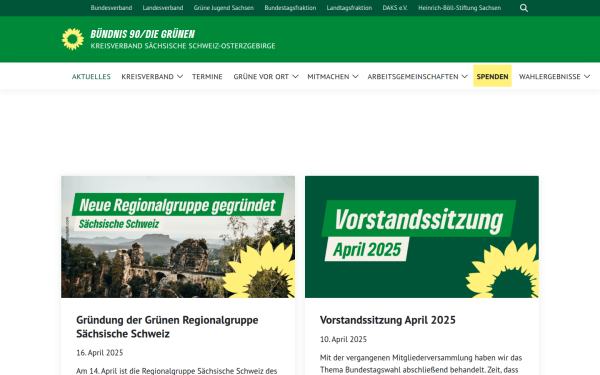Open article Gründung der Grünen Regionalgruppe Sächsische Schweiz
This screenshot has width=600, height=375.
(167, 327)
